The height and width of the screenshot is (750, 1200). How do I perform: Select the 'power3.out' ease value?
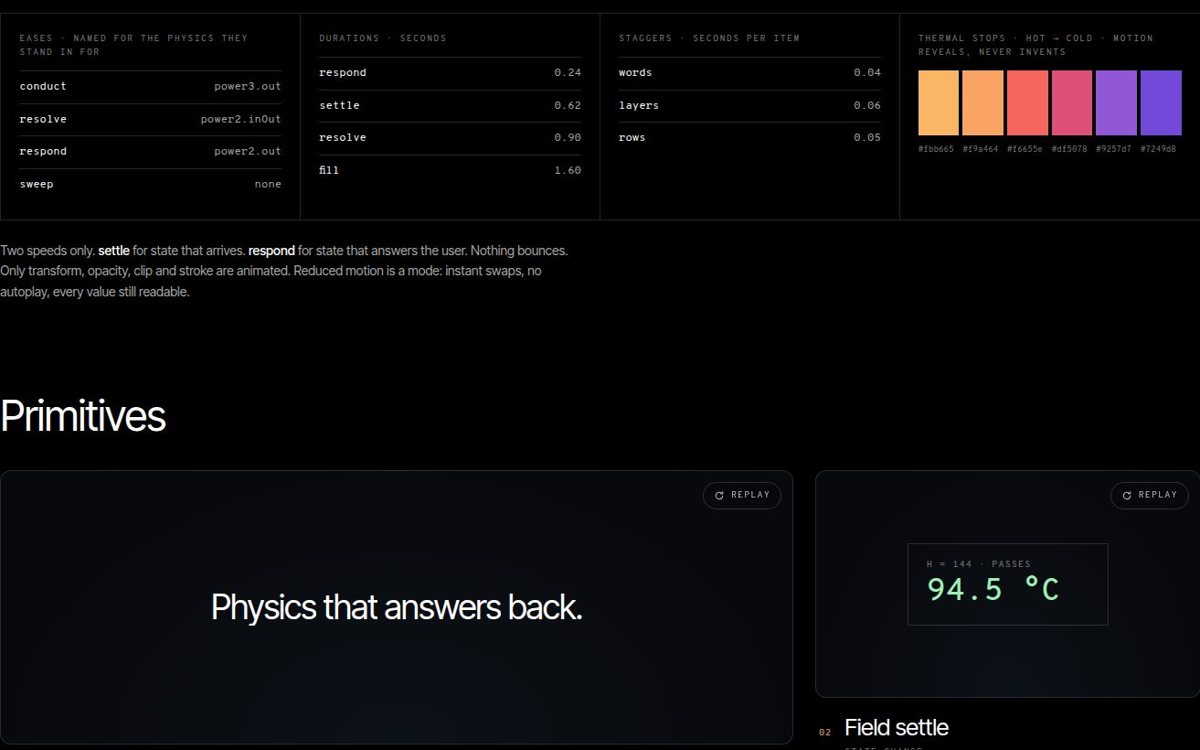[248, 86]
